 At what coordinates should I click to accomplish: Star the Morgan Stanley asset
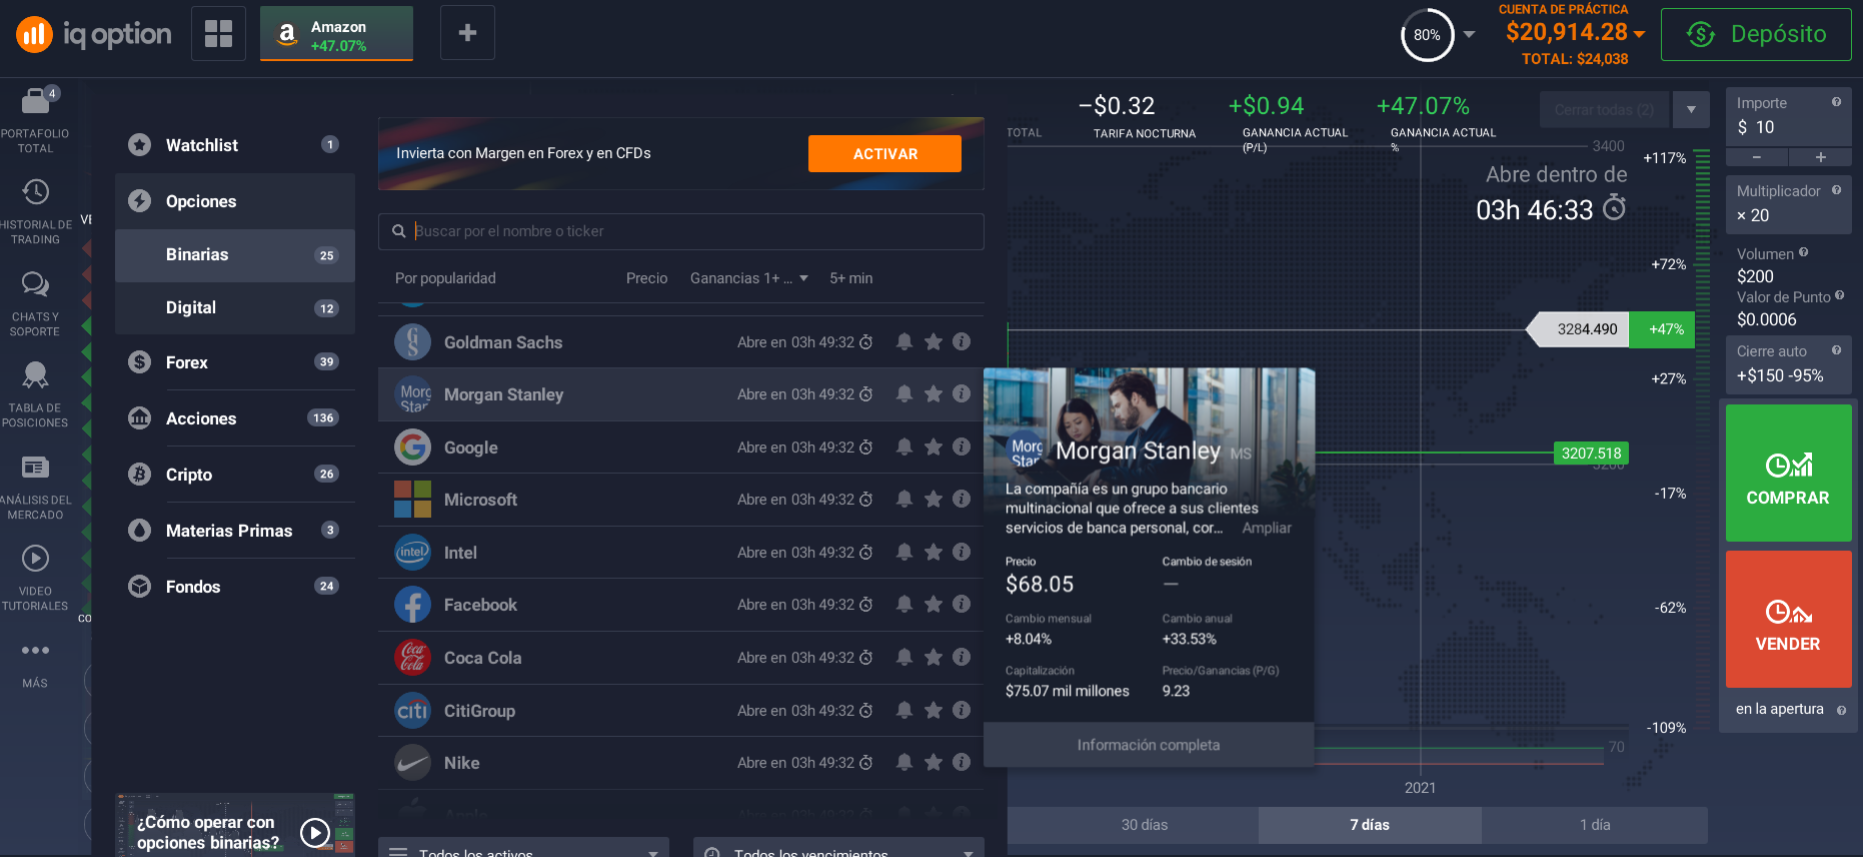click(933, 394)
